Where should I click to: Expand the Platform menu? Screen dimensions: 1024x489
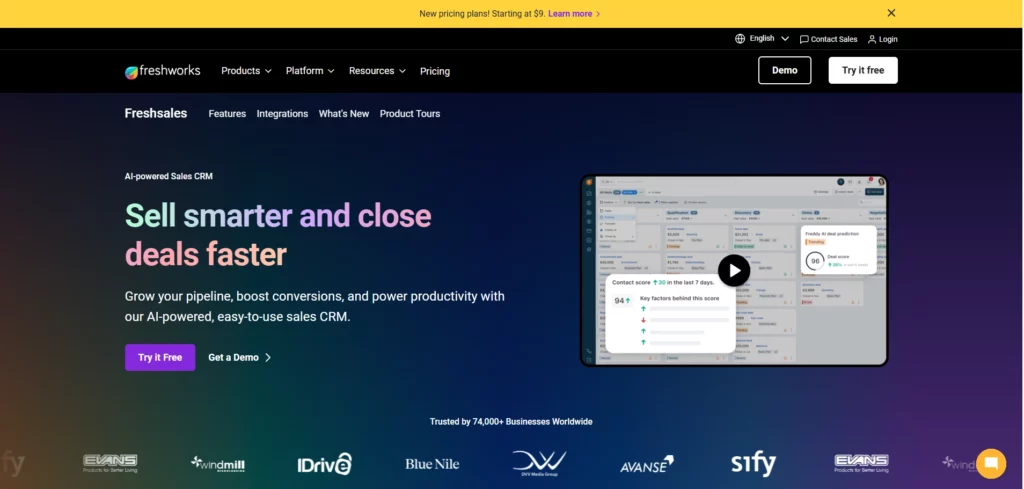coord(310,71)
